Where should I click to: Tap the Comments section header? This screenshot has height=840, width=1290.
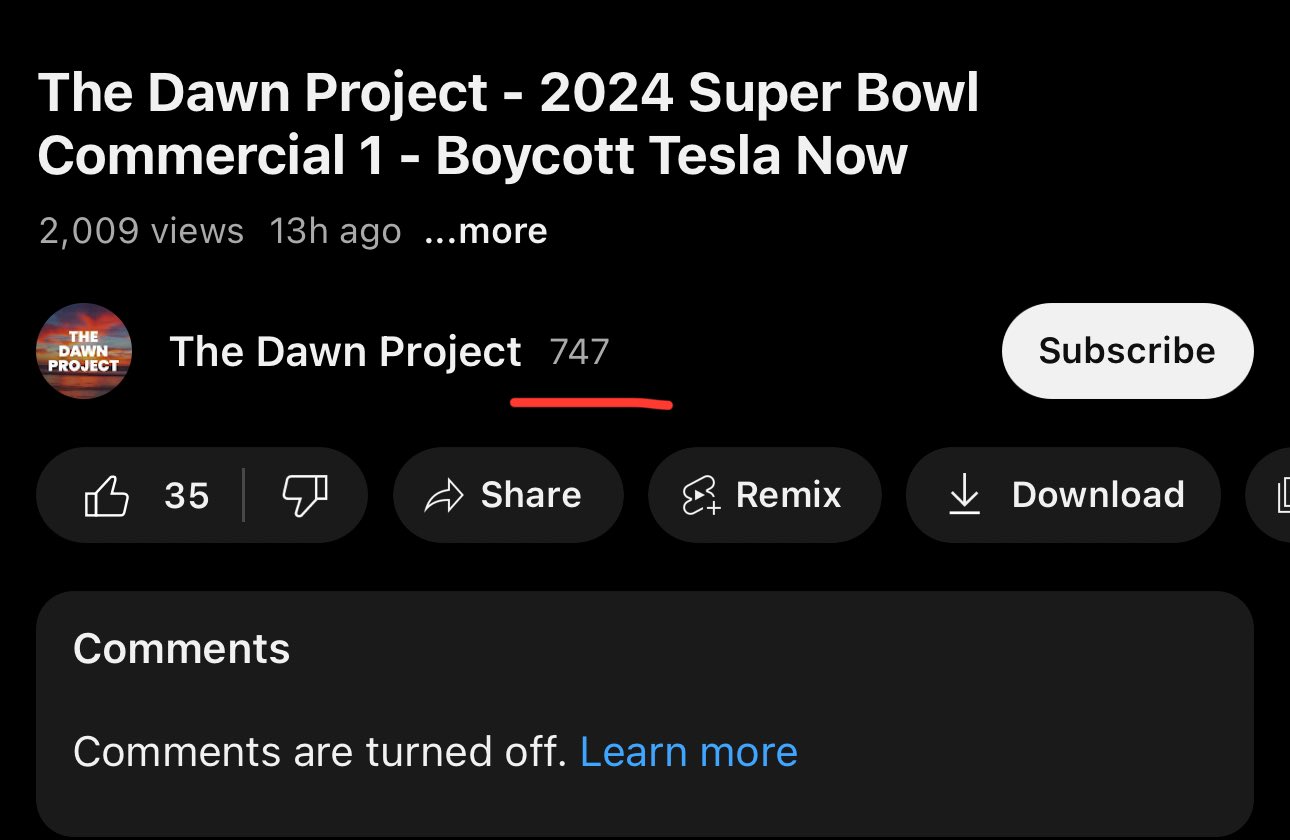click(182, 649)
